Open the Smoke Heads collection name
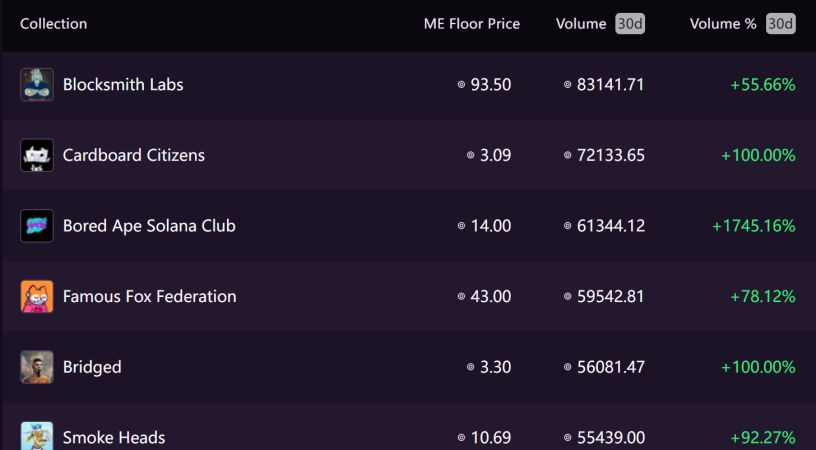The height and width of the screenshot is (450, 816). [x=114, y=438]
